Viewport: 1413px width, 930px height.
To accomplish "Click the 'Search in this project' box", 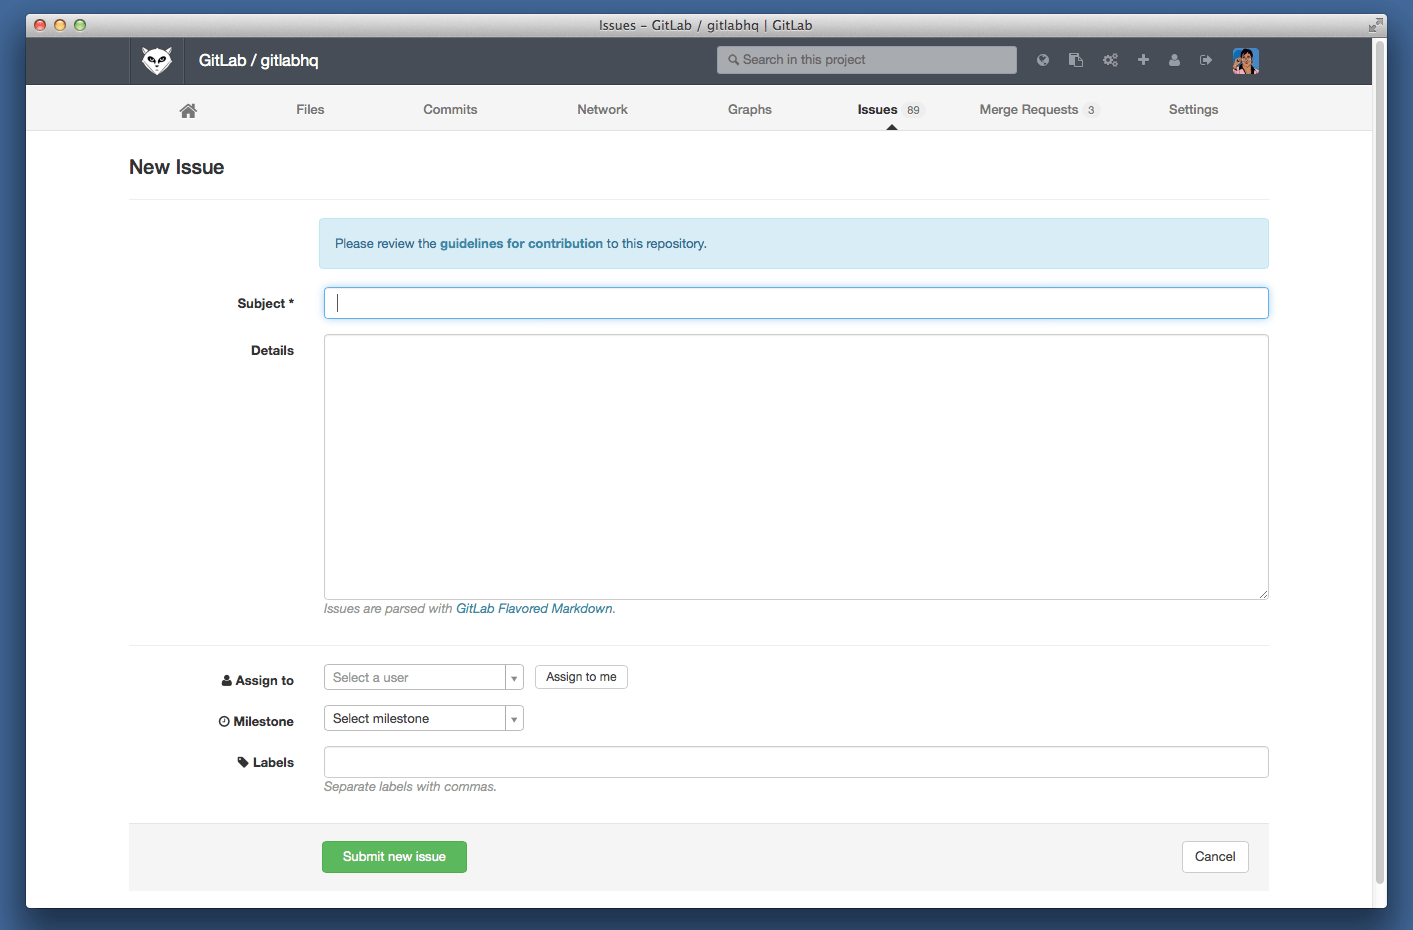I will point(867,60).
